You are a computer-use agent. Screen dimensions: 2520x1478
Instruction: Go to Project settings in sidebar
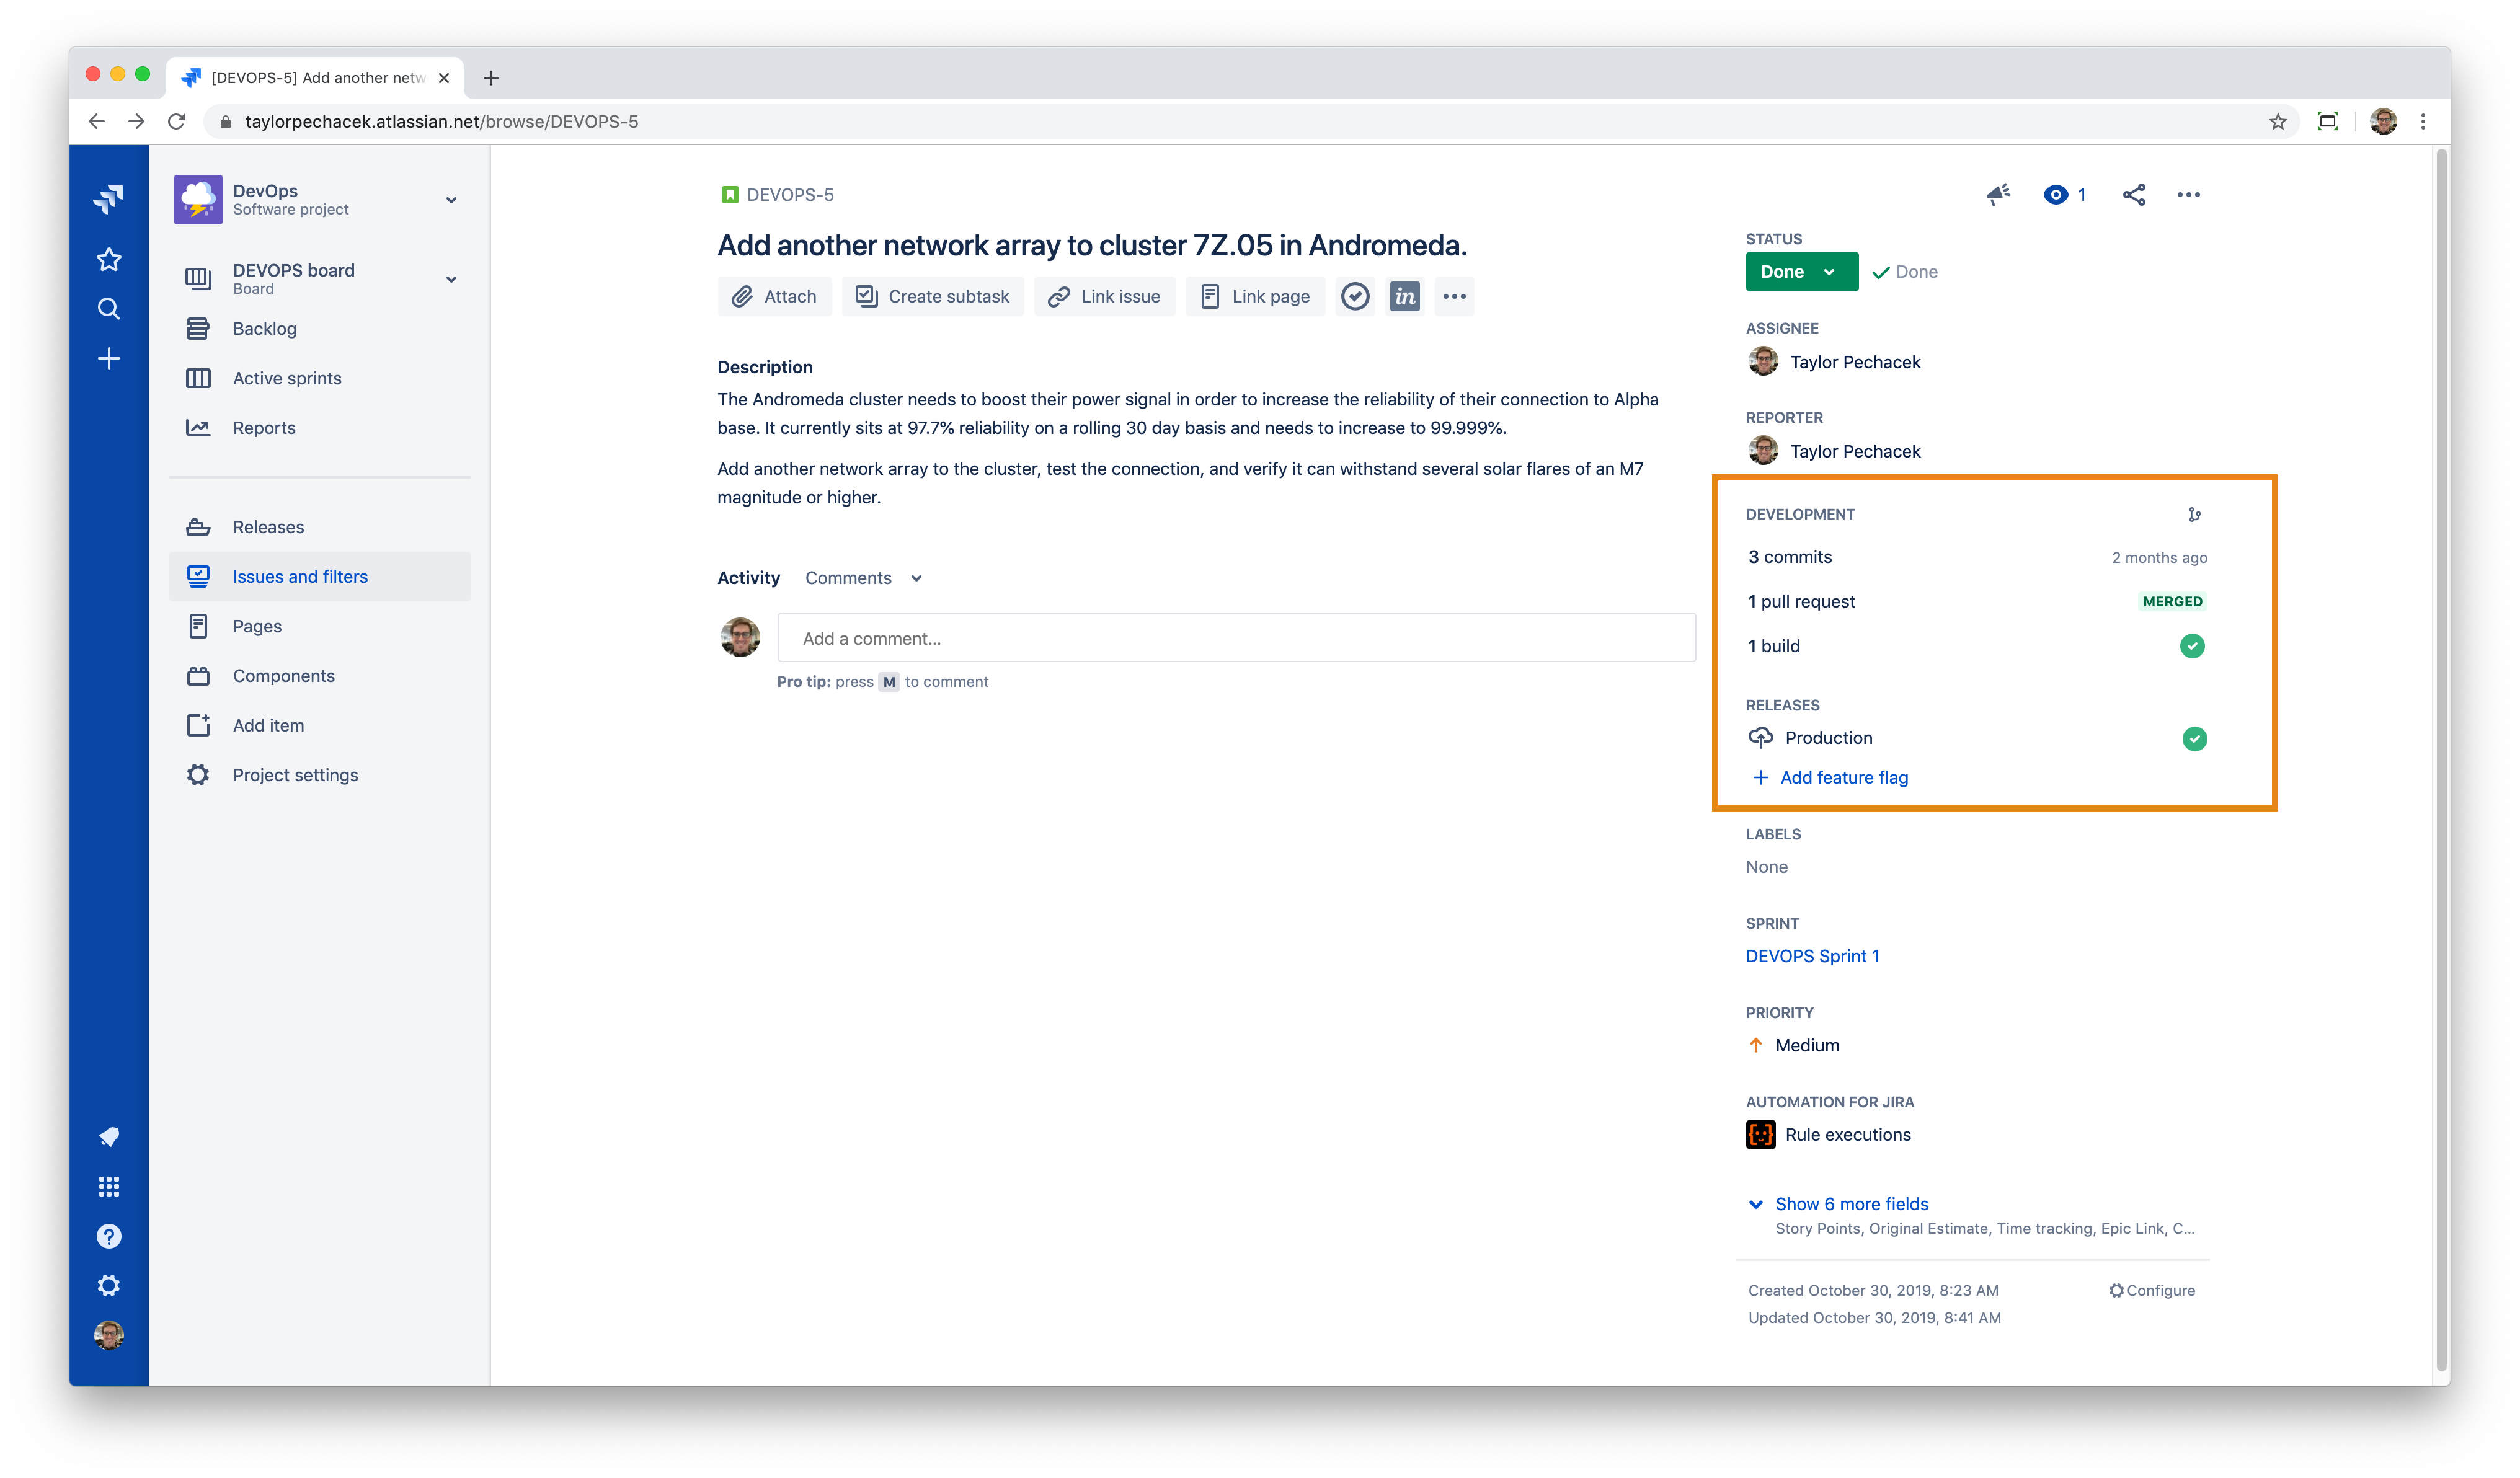pyautogui.click(x=295, y=775)
